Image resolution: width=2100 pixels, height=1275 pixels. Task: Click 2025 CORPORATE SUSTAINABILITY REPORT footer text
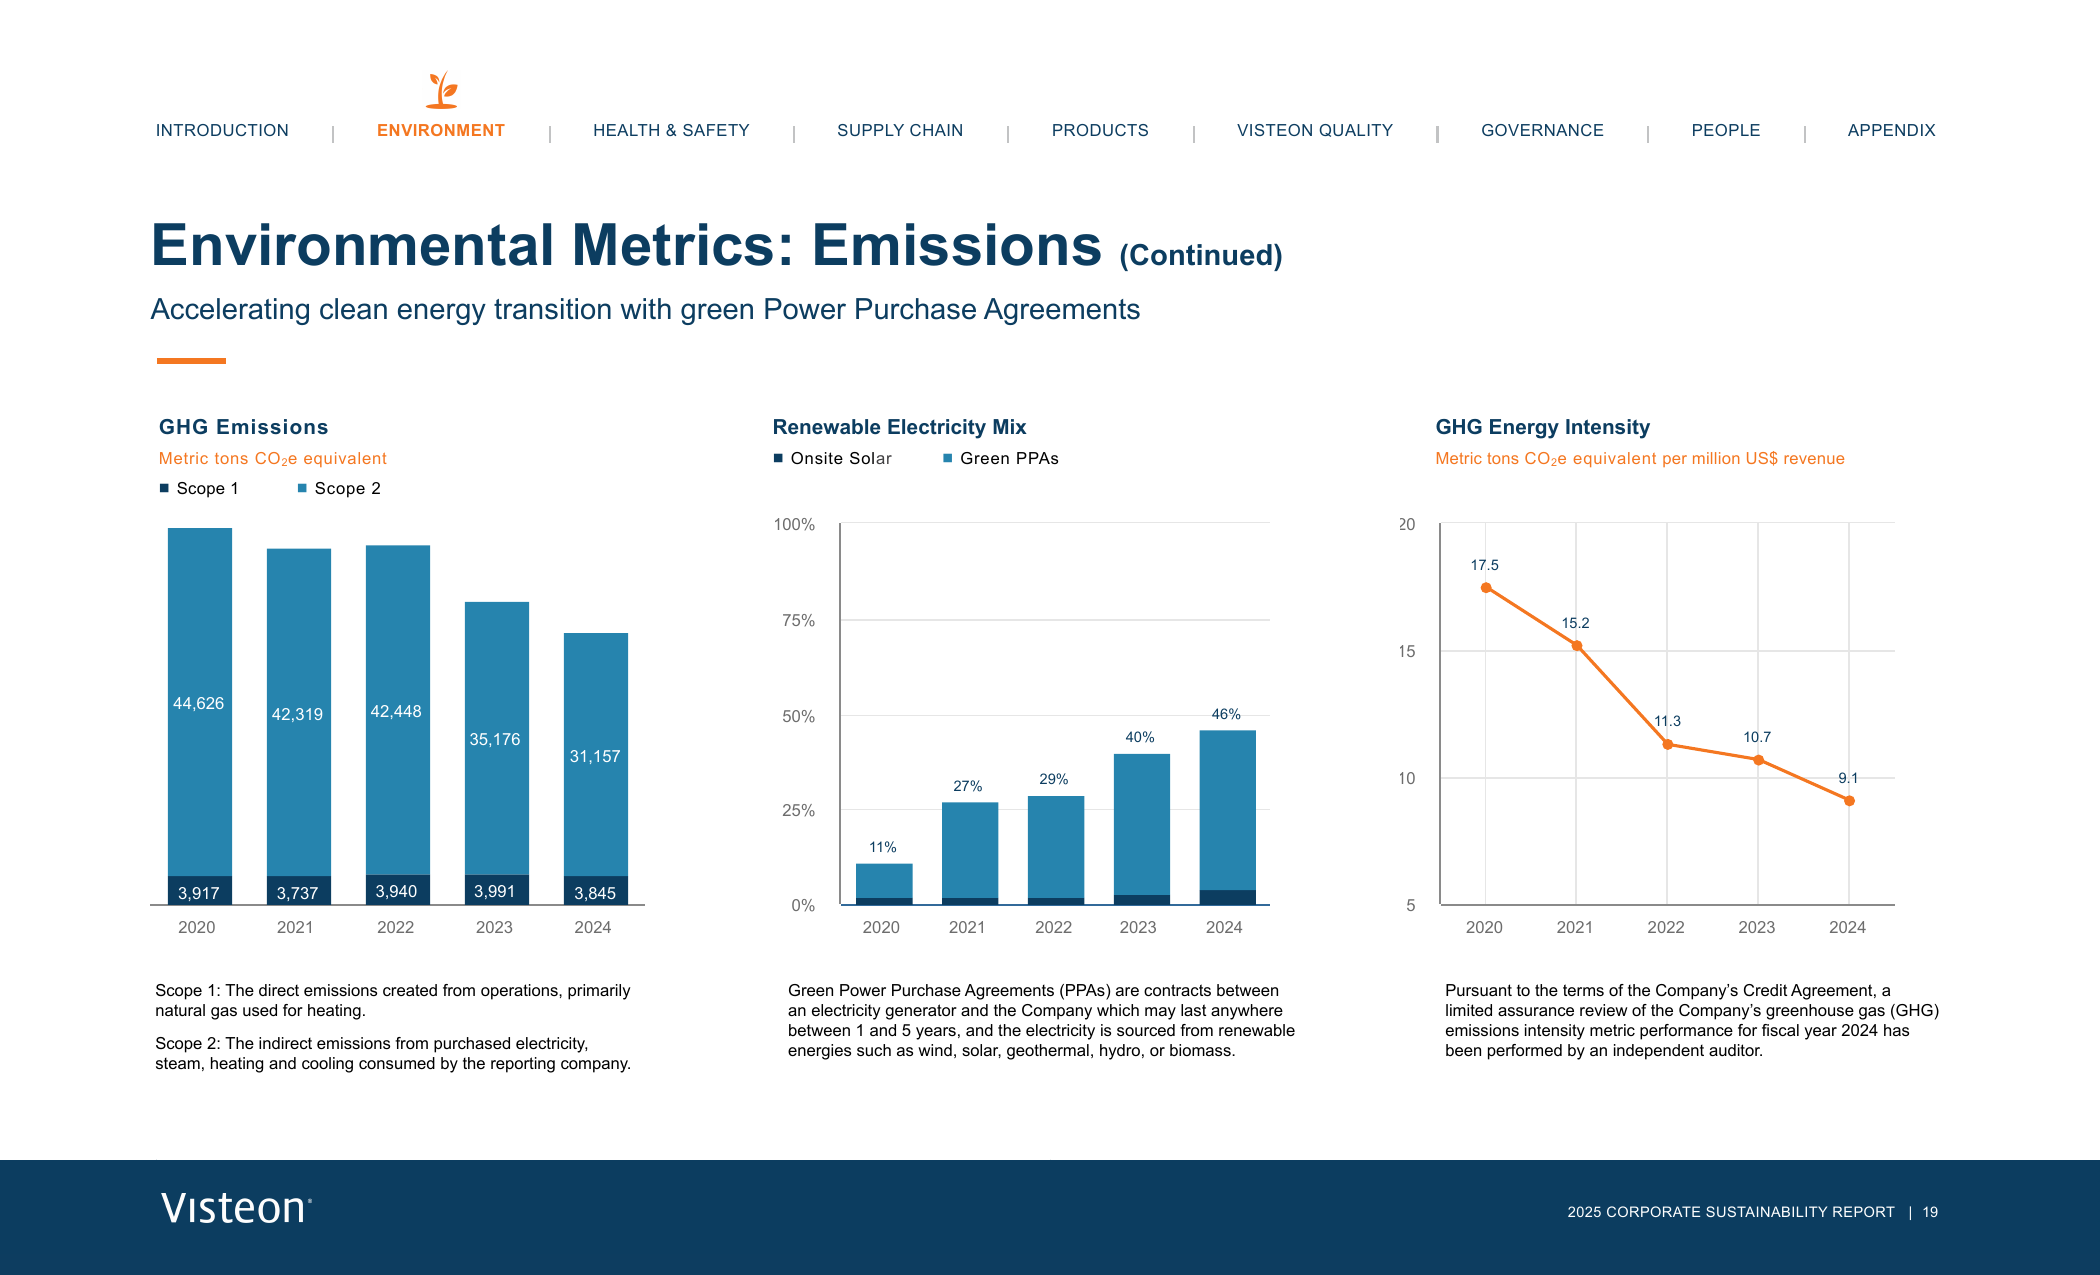pyautogui.click(x=1731, y=1212)
